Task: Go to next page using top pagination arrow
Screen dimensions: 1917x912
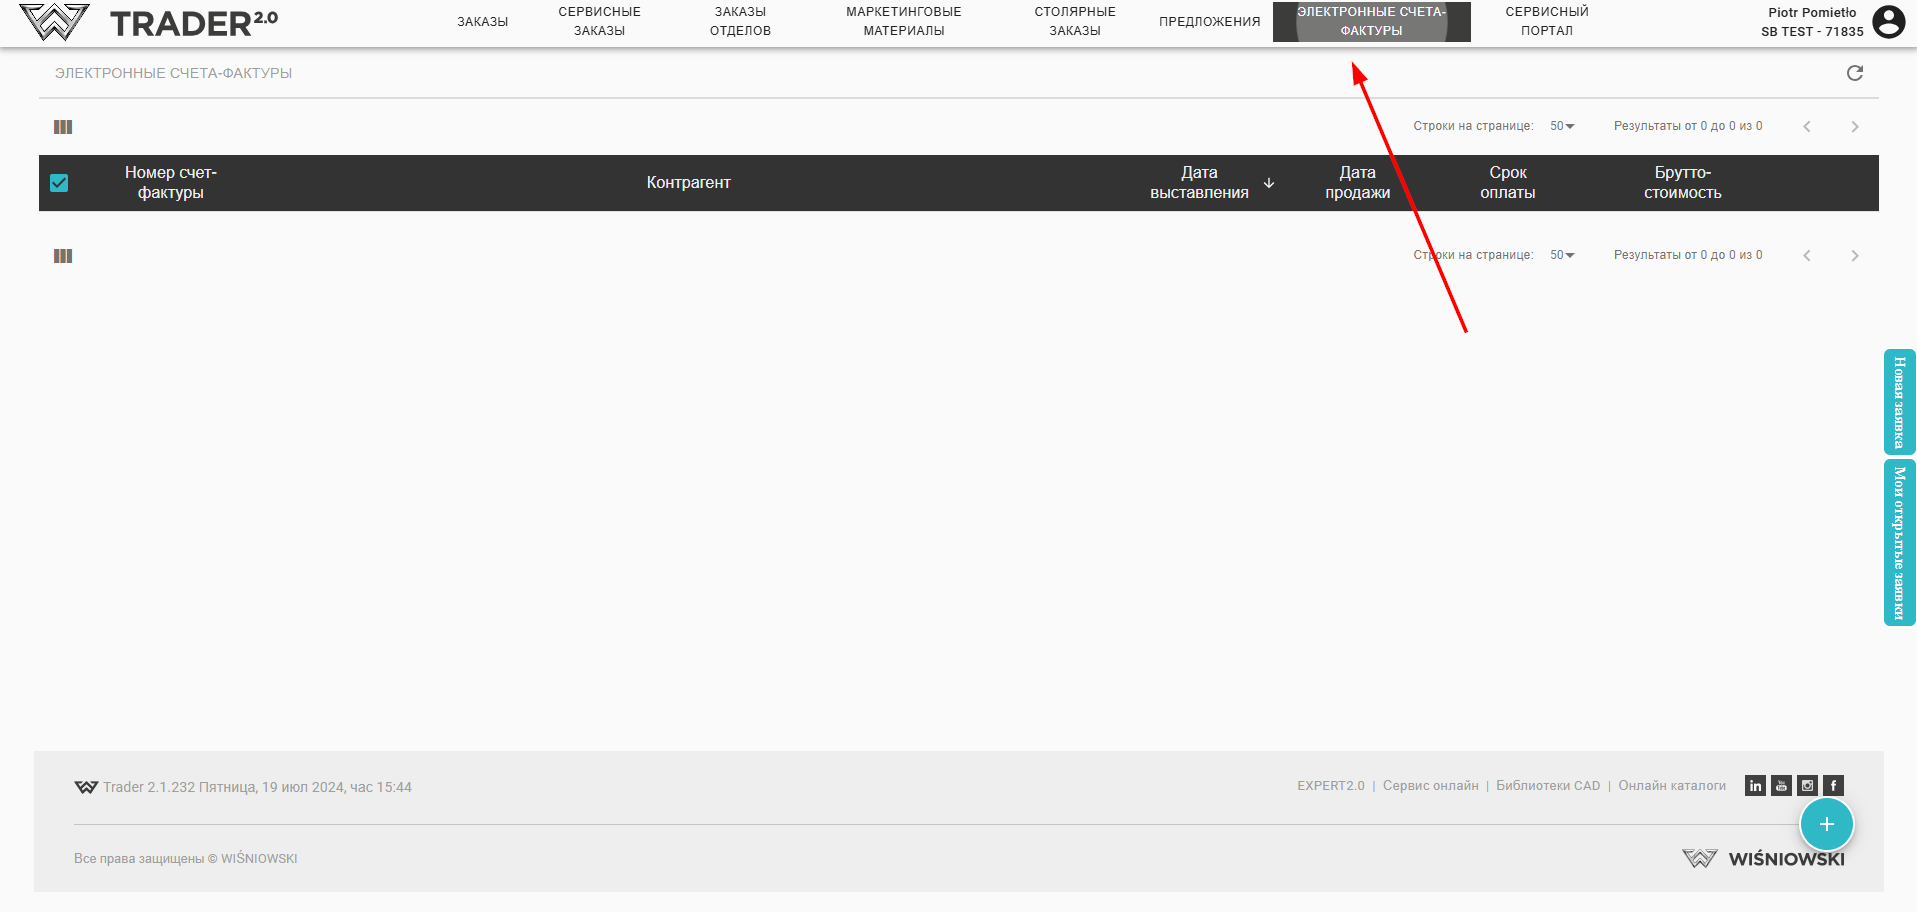Action: click(1854, 127)
